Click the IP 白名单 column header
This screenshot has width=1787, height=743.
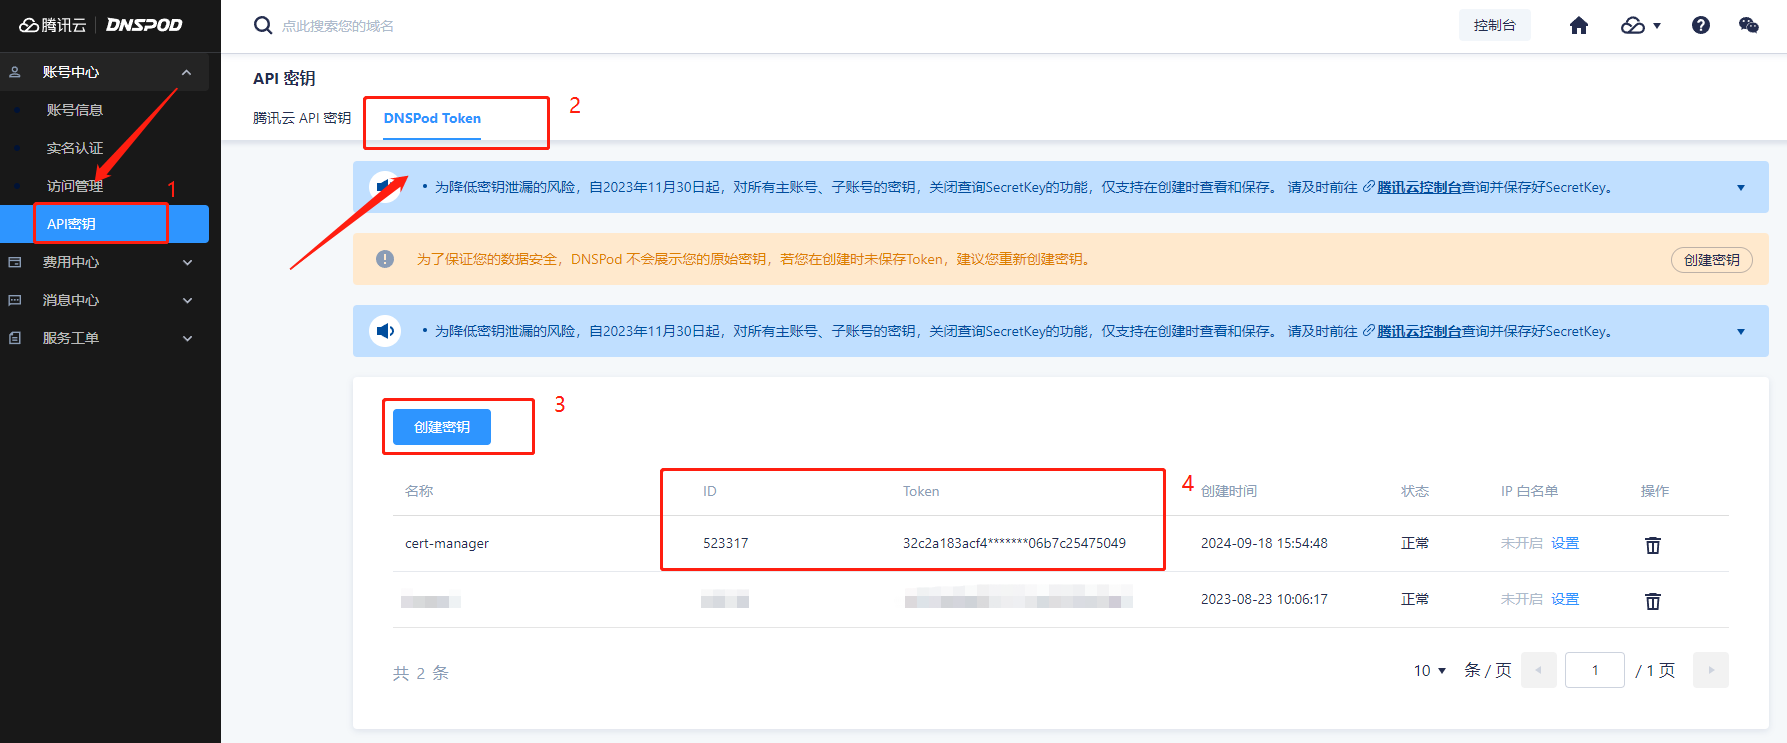(x=1529, y=491)
